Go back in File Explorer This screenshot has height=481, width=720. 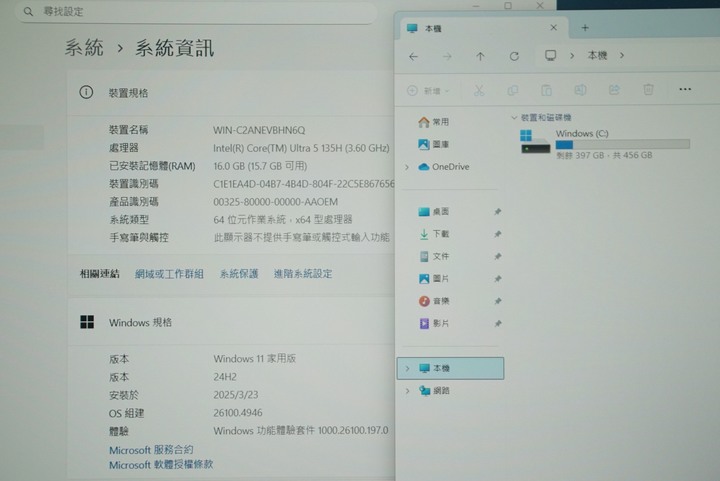pyautogui.click(x=413, y=56)
